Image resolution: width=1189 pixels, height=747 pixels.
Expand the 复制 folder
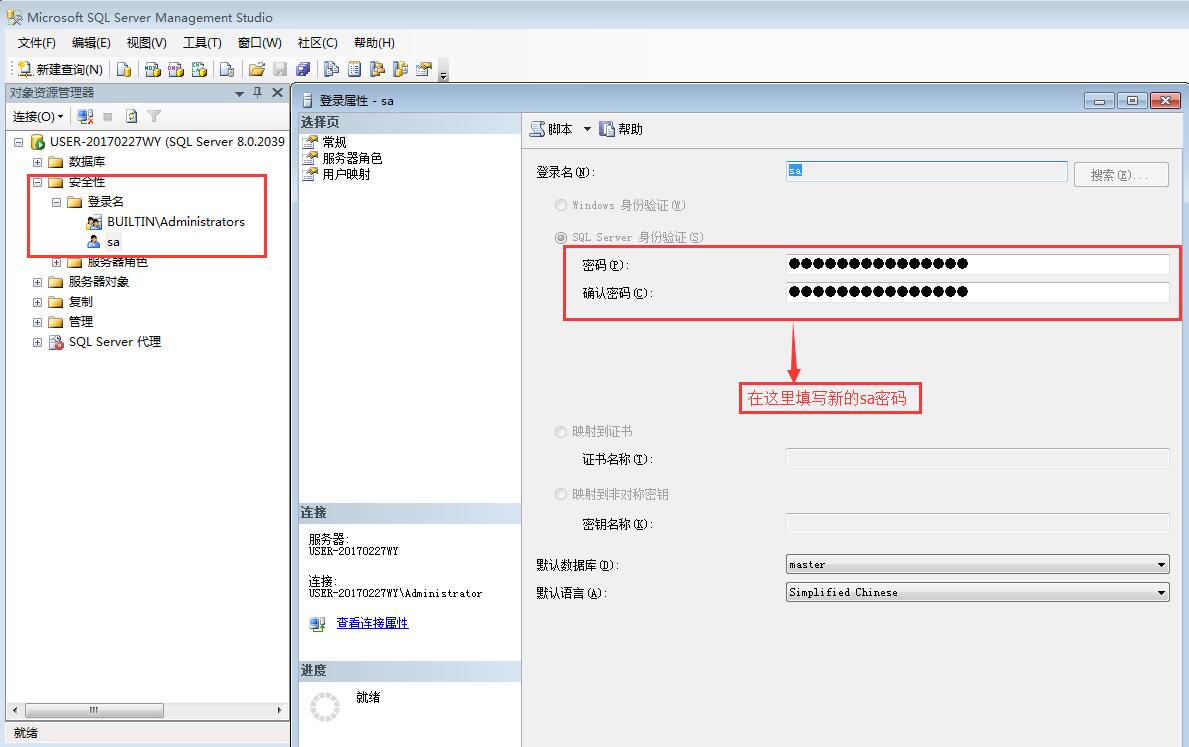coord(37,302)
